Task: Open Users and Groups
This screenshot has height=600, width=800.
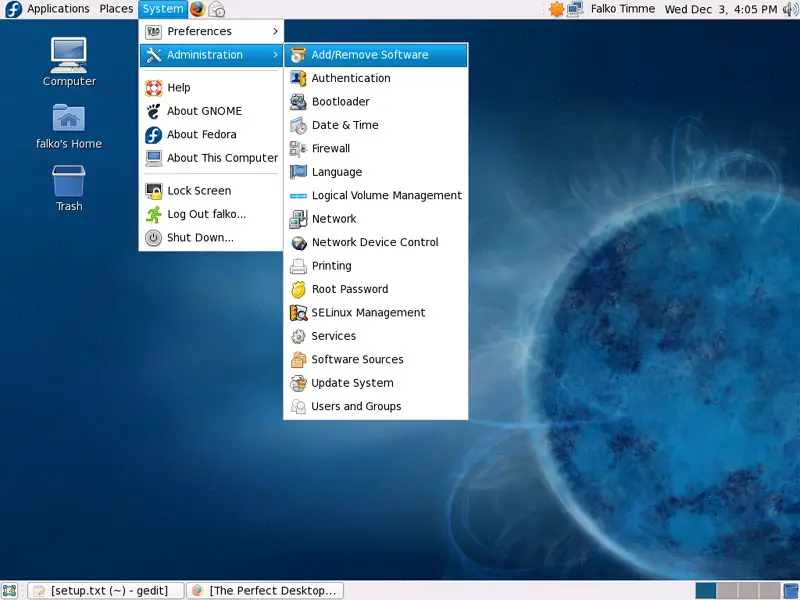Action: pyautogui.click(x=376, y=407)
